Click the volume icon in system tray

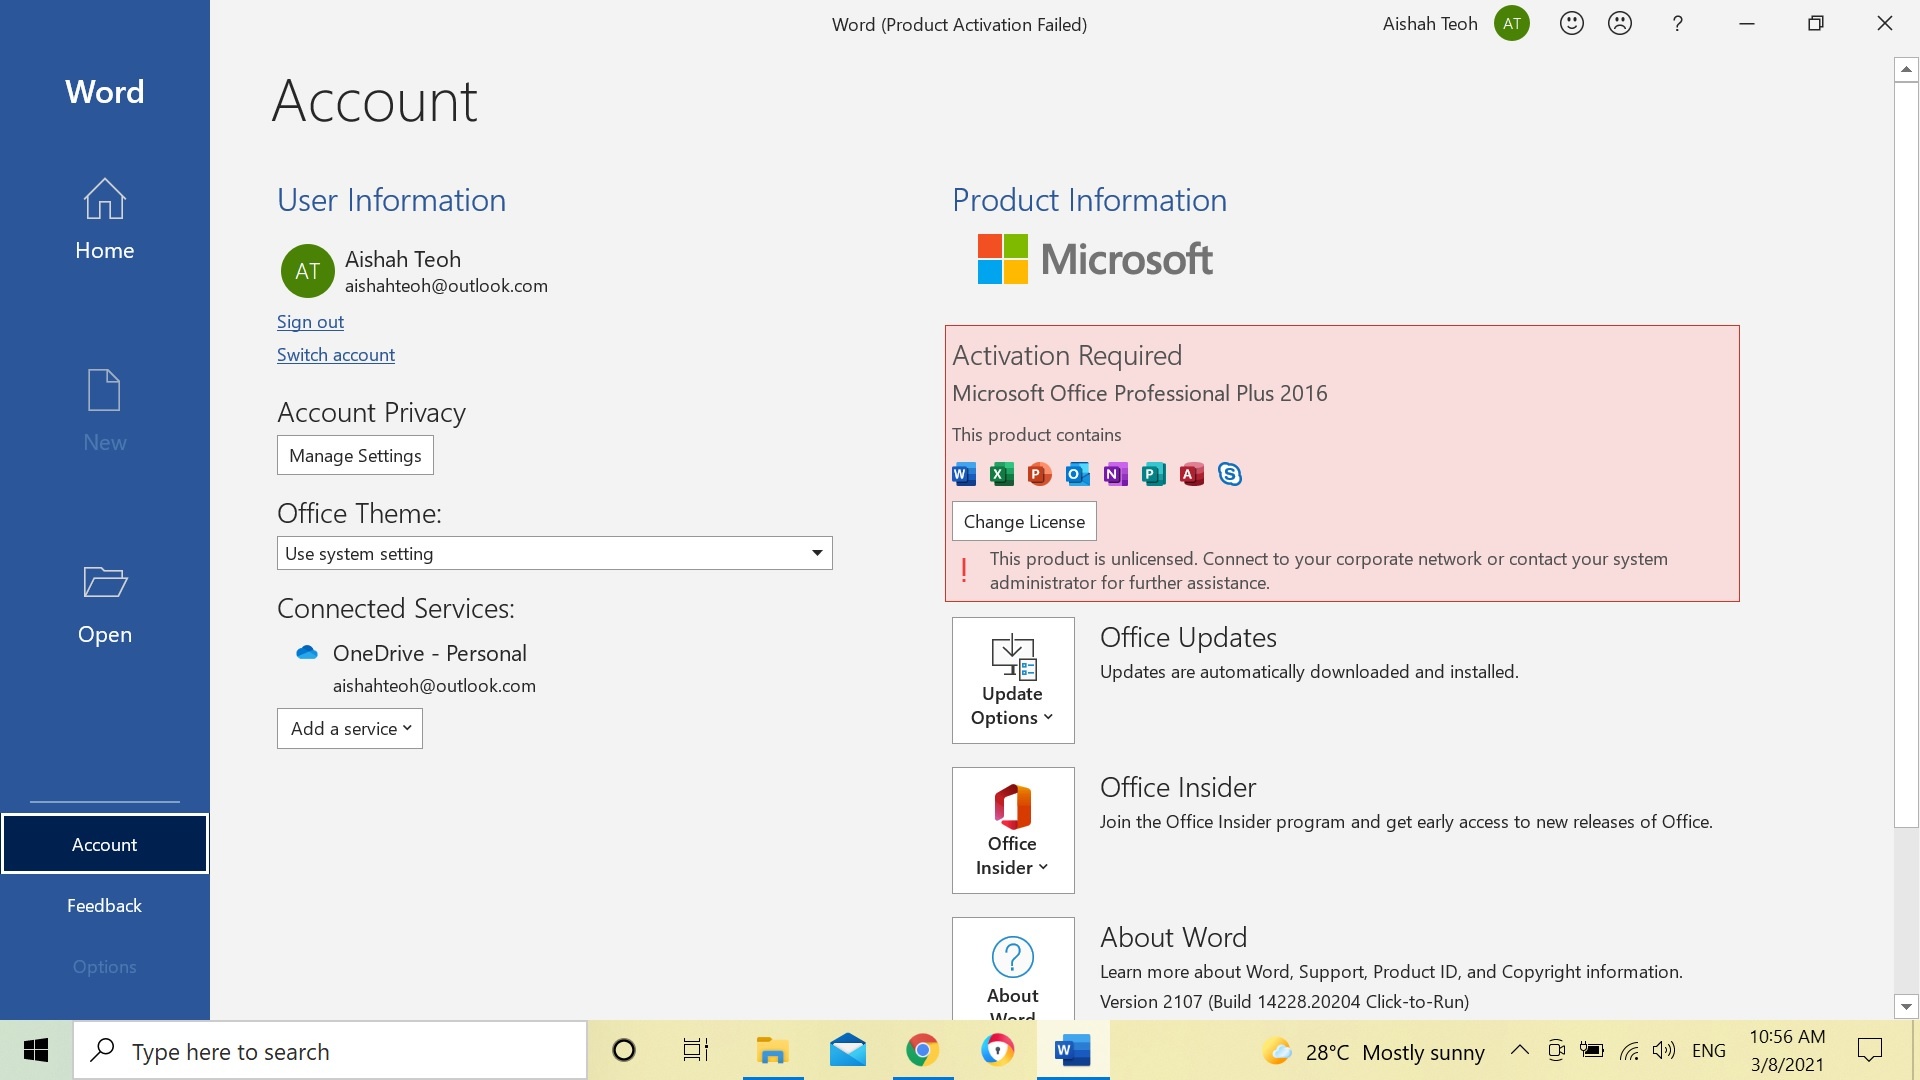coord(1664,1051)
